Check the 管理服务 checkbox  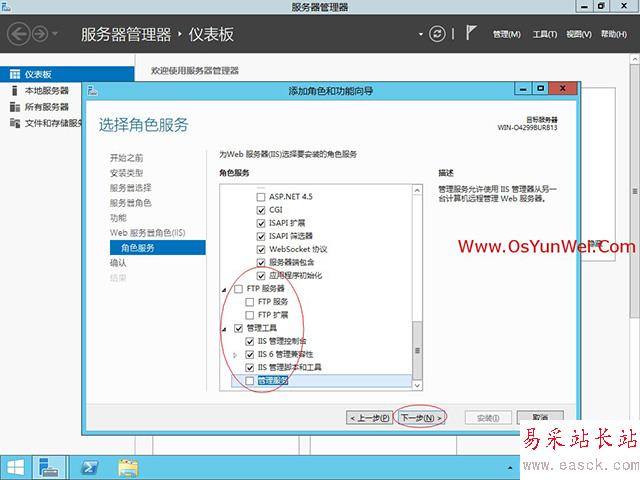249,381
